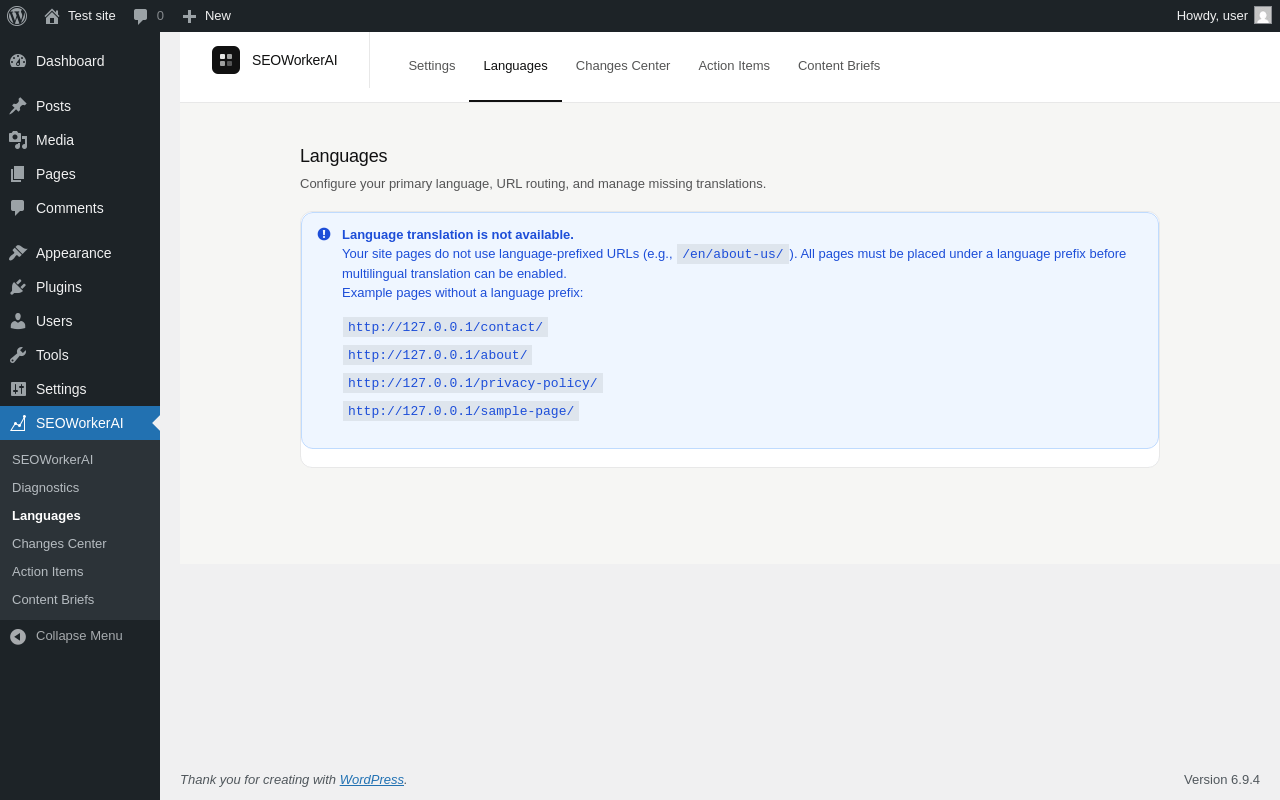Open the Plugins plug icon
This screenshot has width=1280, height=800.
[18, 287]
